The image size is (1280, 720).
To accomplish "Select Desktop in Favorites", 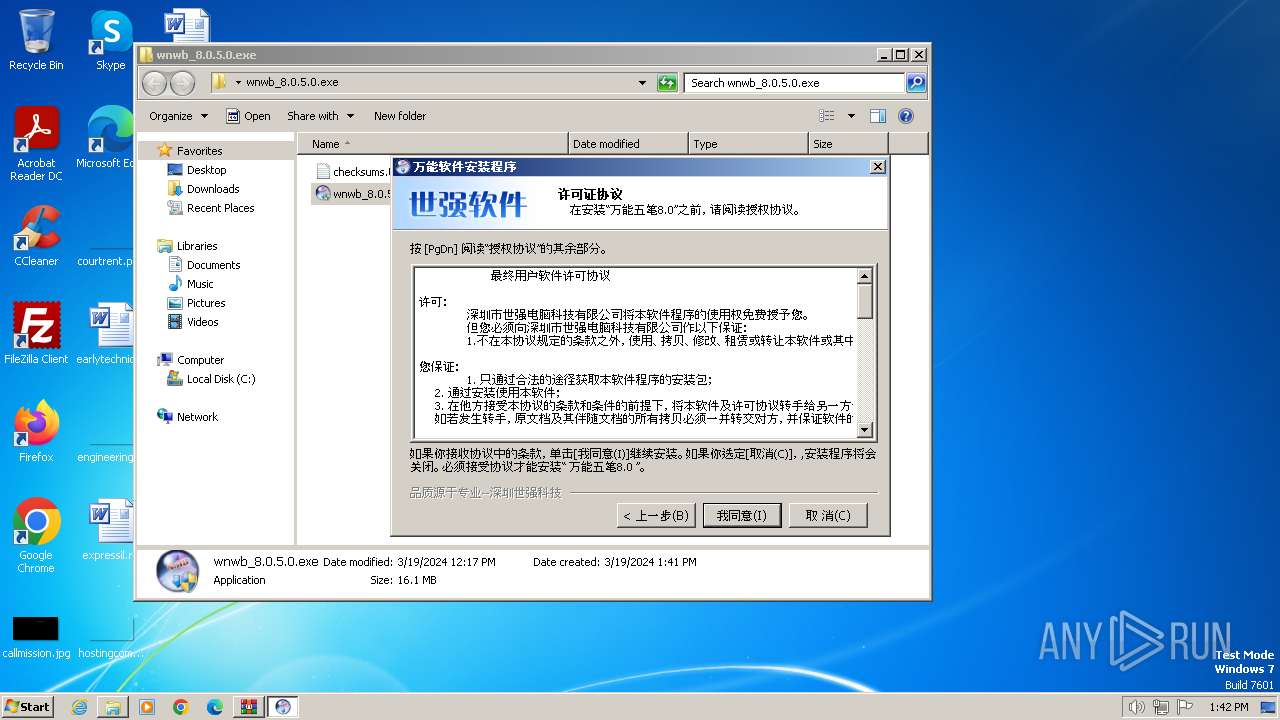I will click(x=206, y=170).
